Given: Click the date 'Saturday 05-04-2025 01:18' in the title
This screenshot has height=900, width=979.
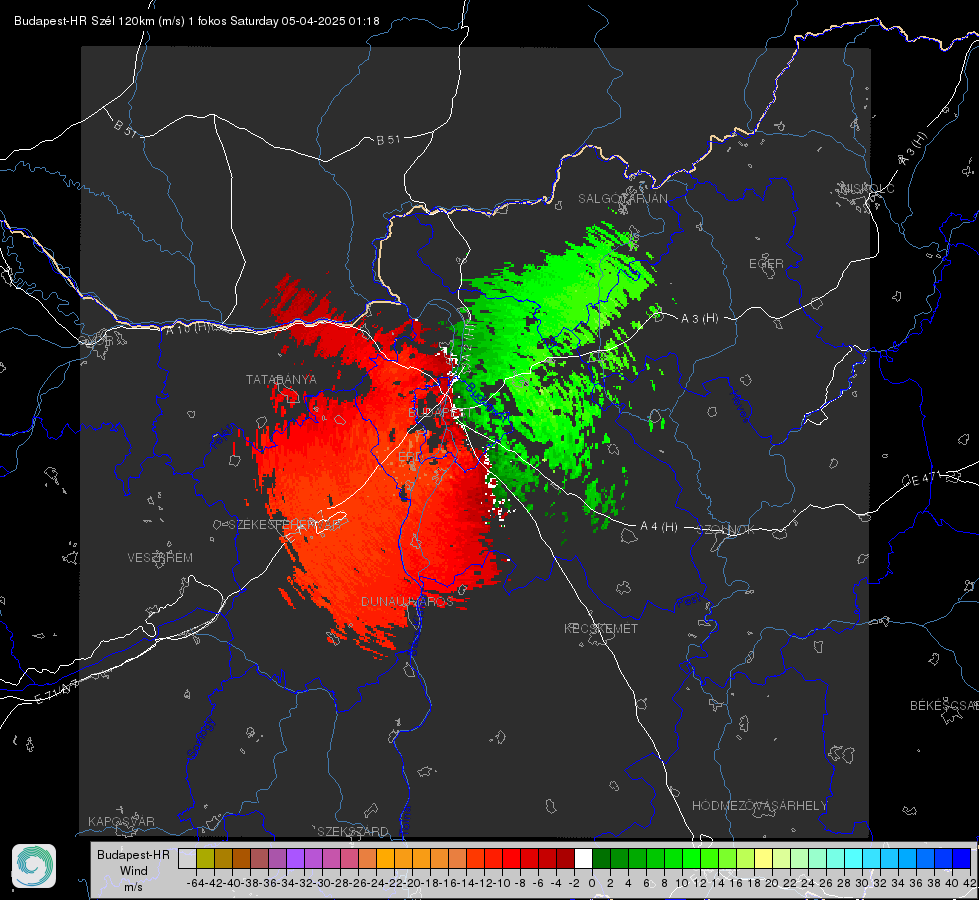Looking at the screenshot, I should [x=305, y=21].
